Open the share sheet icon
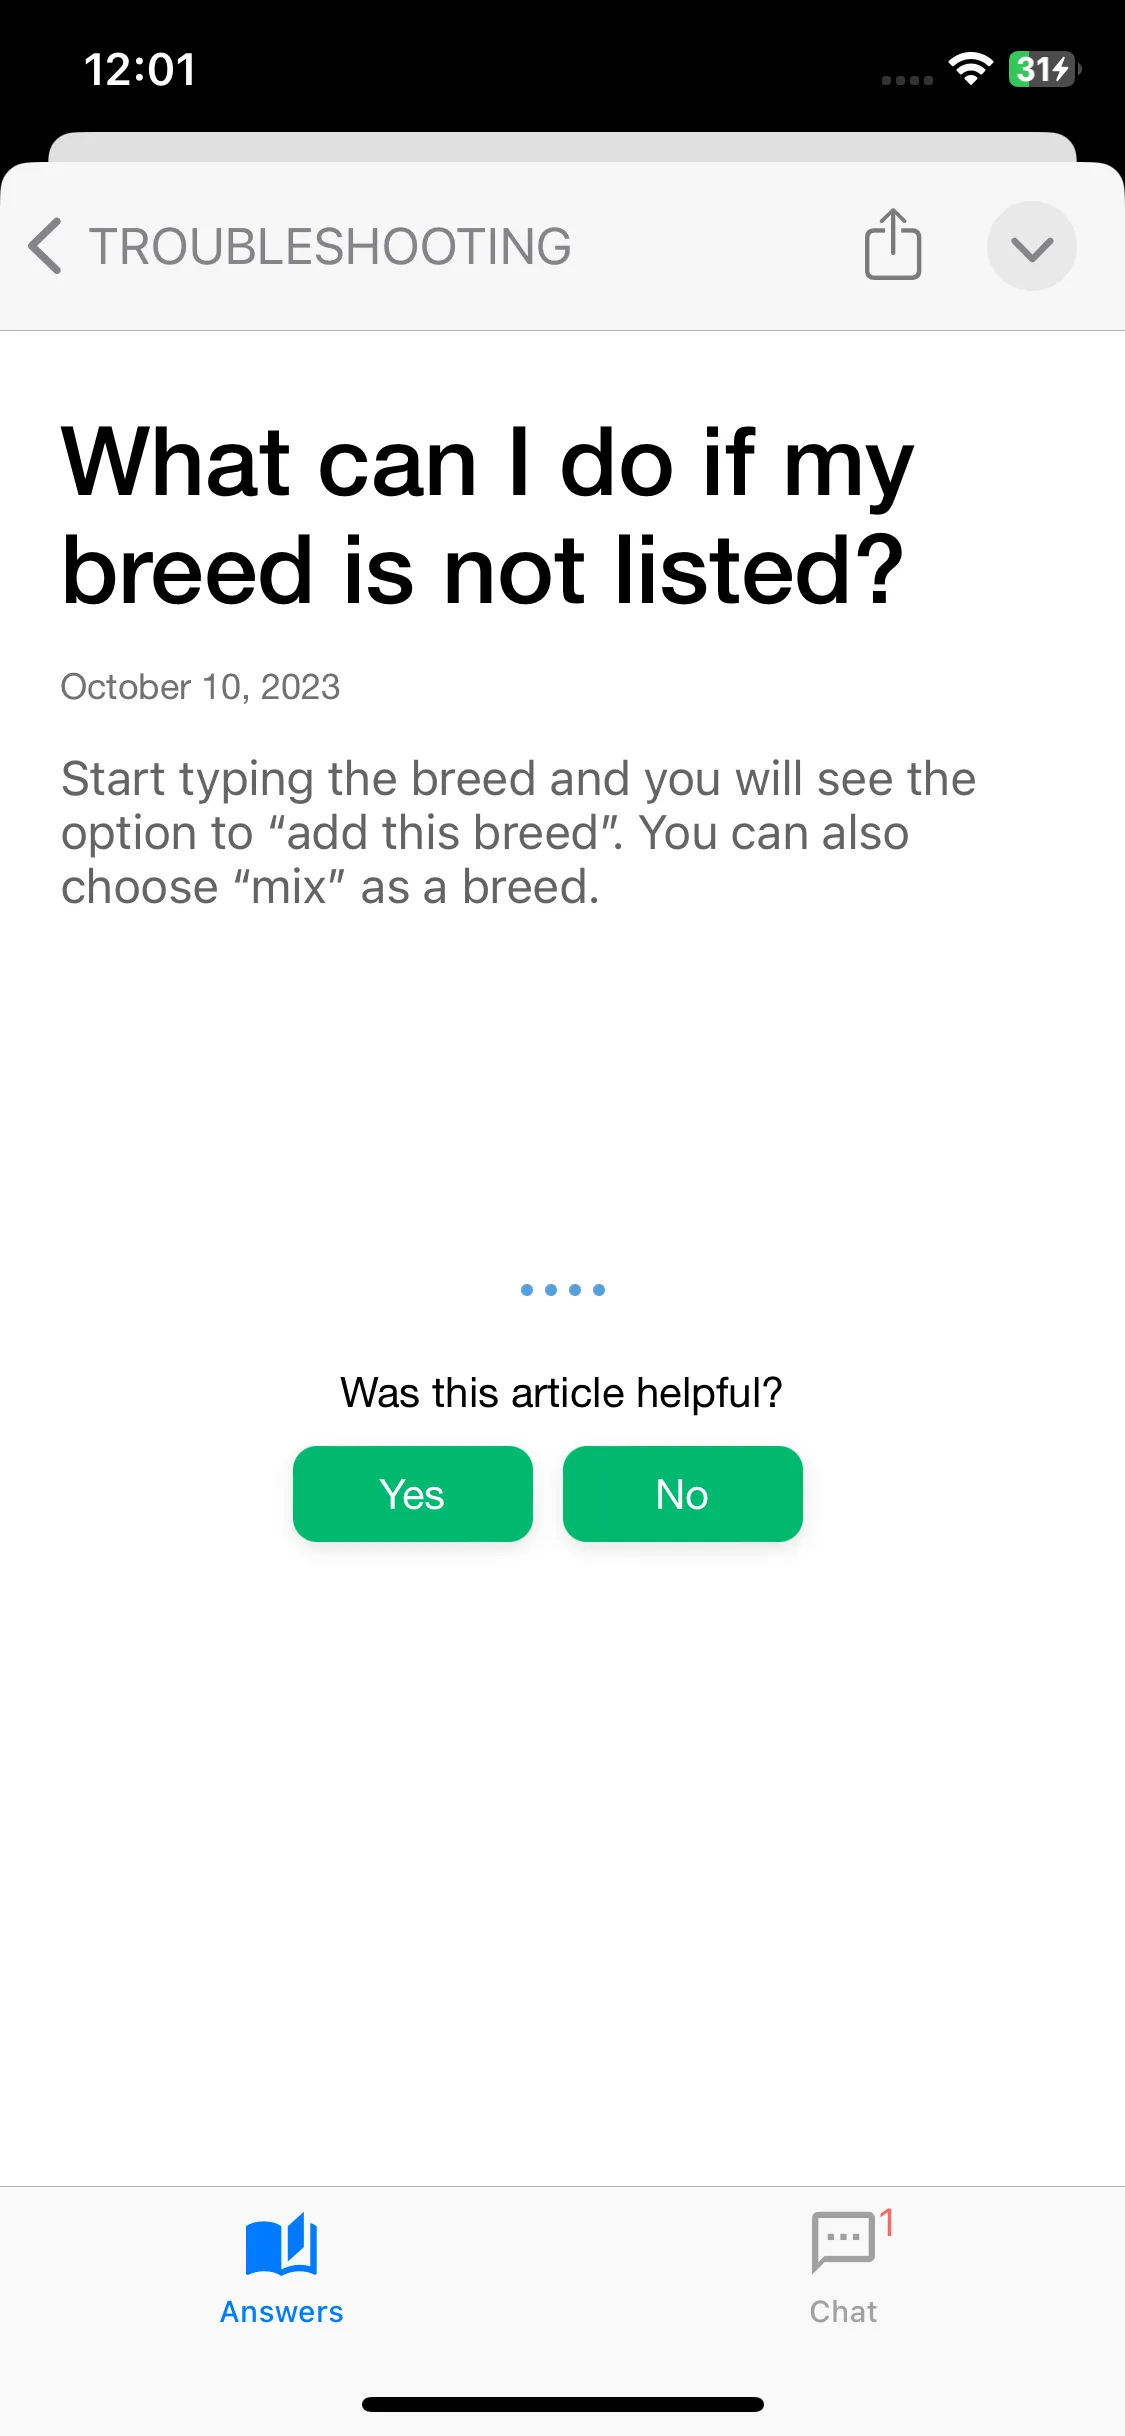Viewport: 1125px width, 2436px height. pyautogui.click(x=893, y=244)
